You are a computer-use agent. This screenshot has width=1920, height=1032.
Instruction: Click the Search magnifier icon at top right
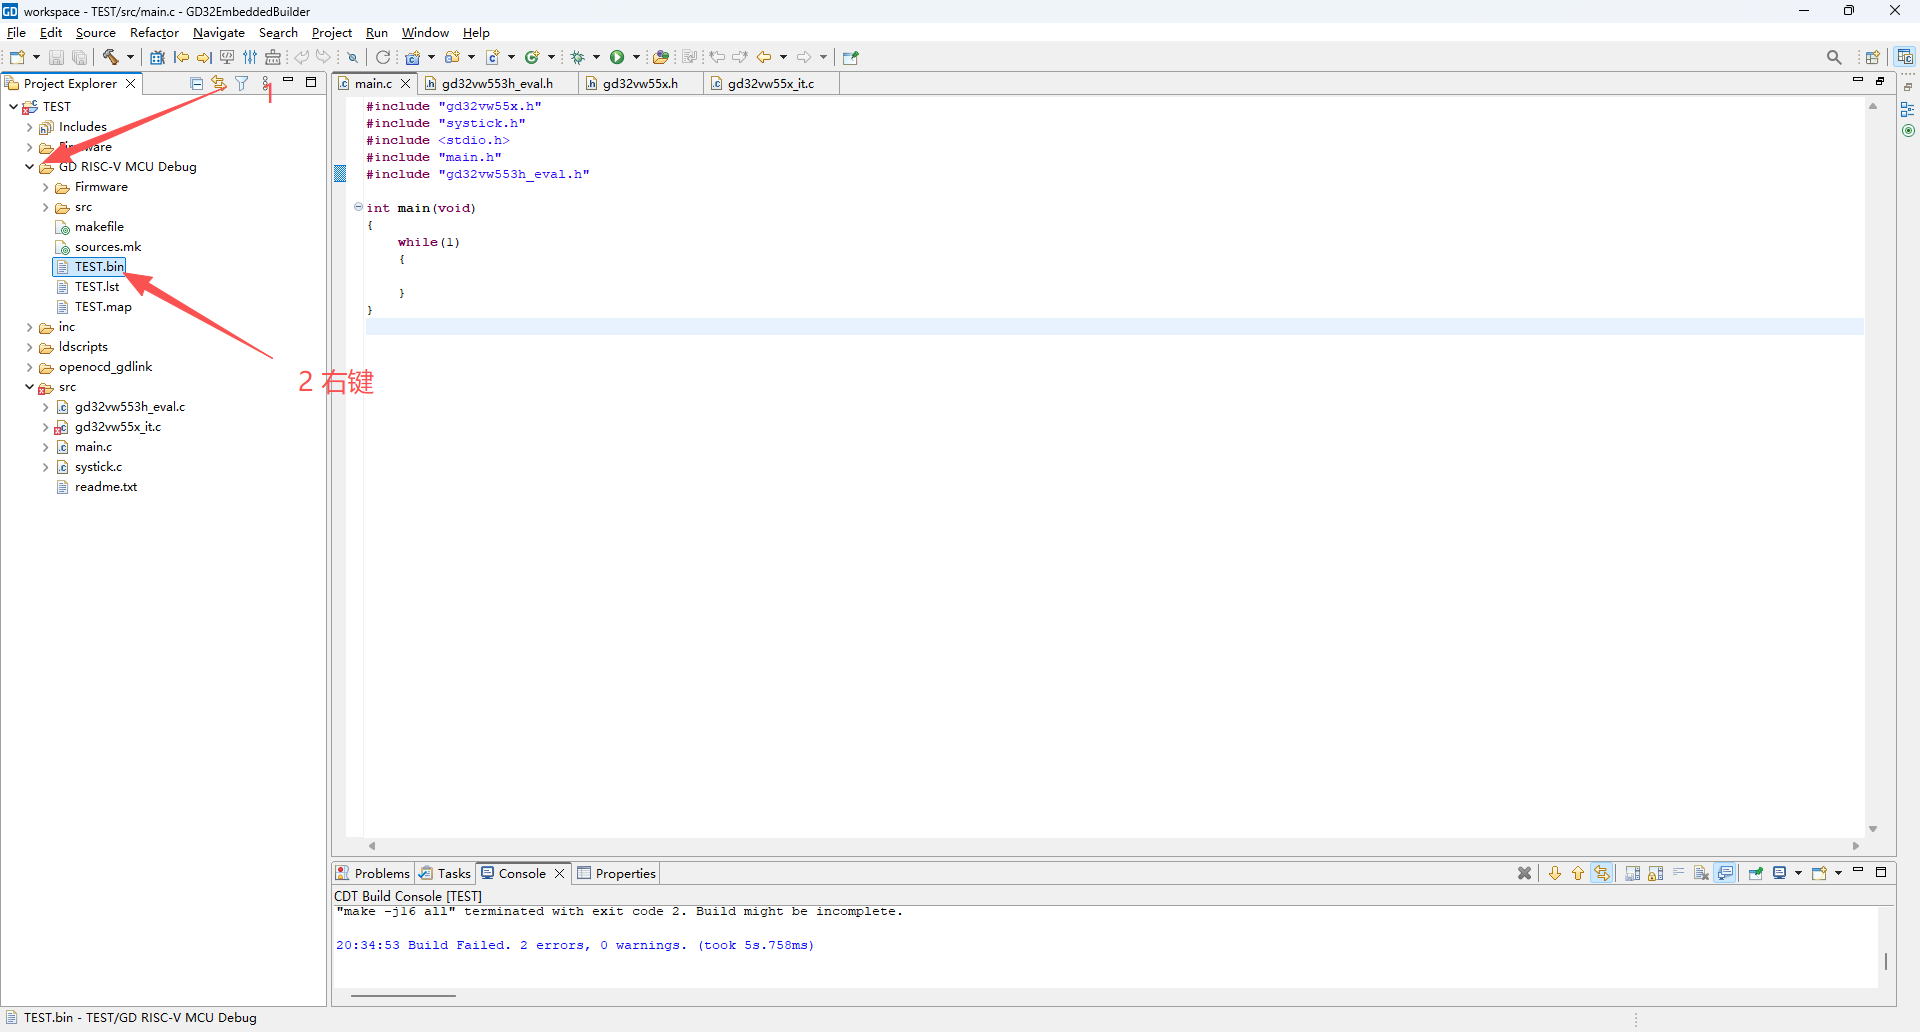point(1833,57)
